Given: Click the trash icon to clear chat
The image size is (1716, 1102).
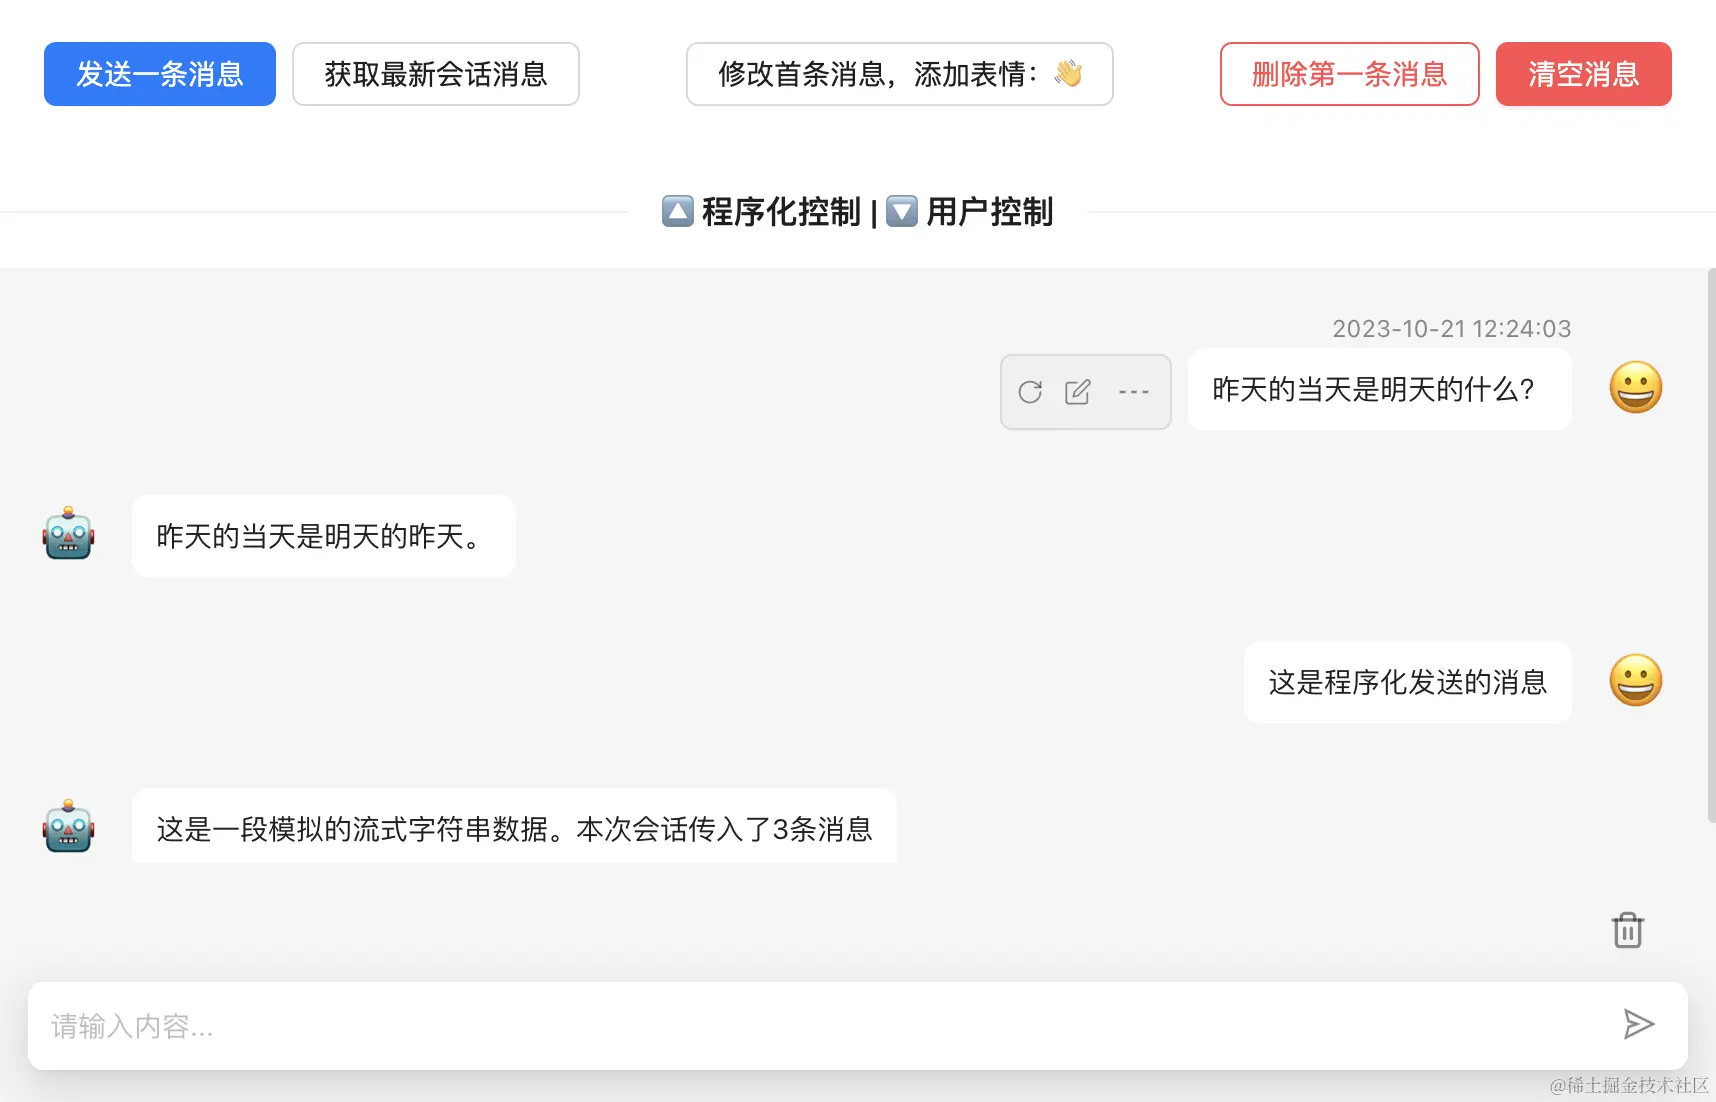Looking at the screenshot, I should point(1628,930).
